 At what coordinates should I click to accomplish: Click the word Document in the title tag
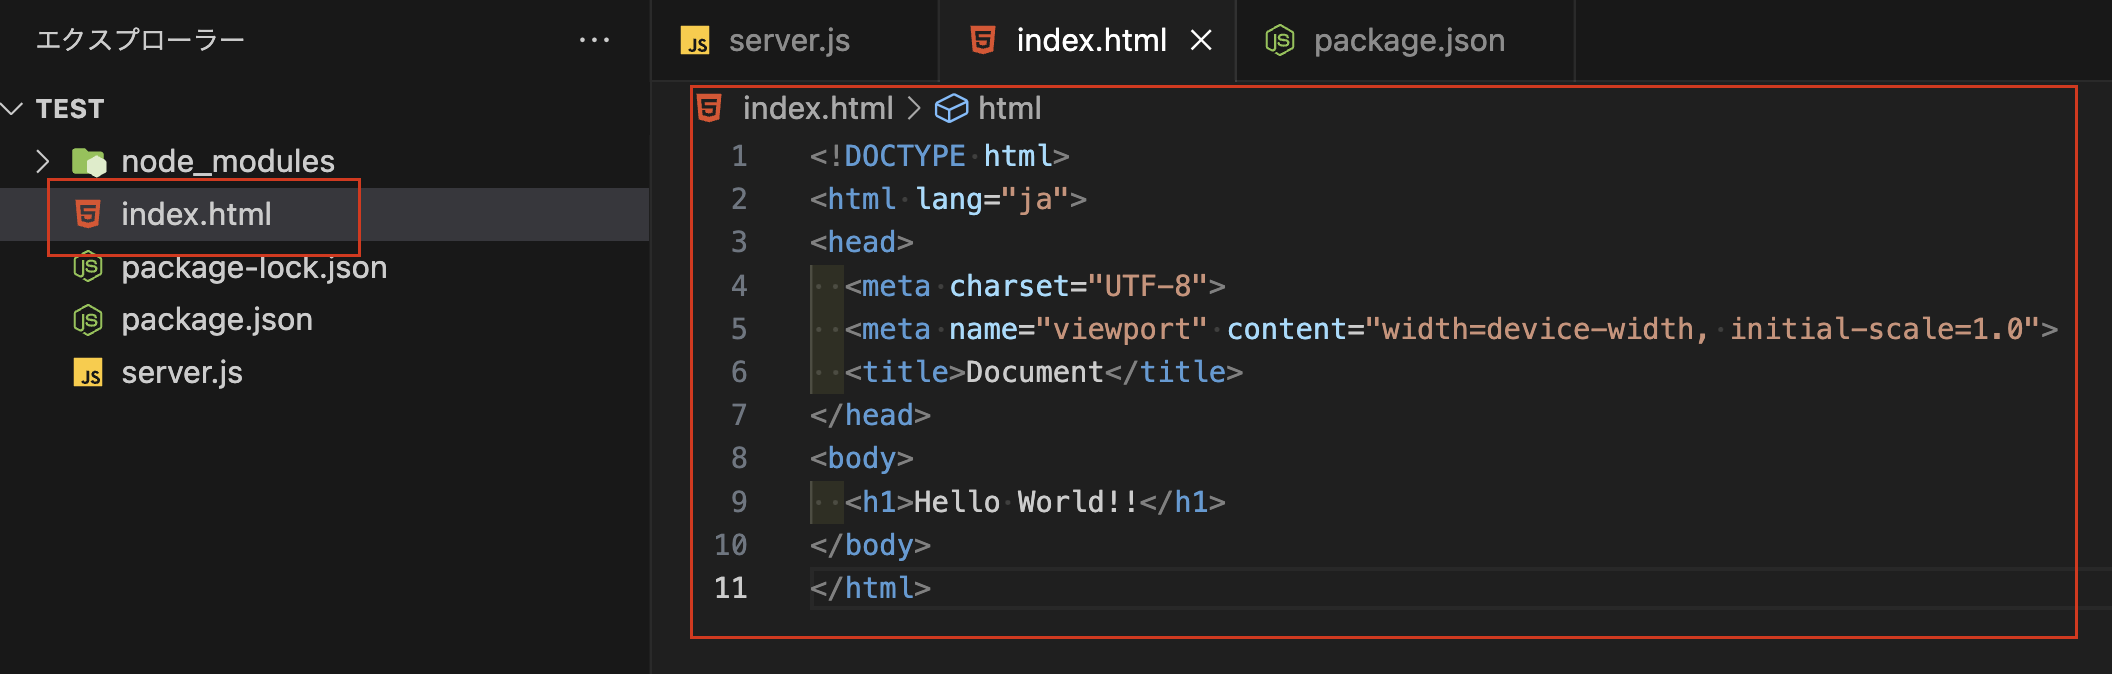tap(1035, 372)
